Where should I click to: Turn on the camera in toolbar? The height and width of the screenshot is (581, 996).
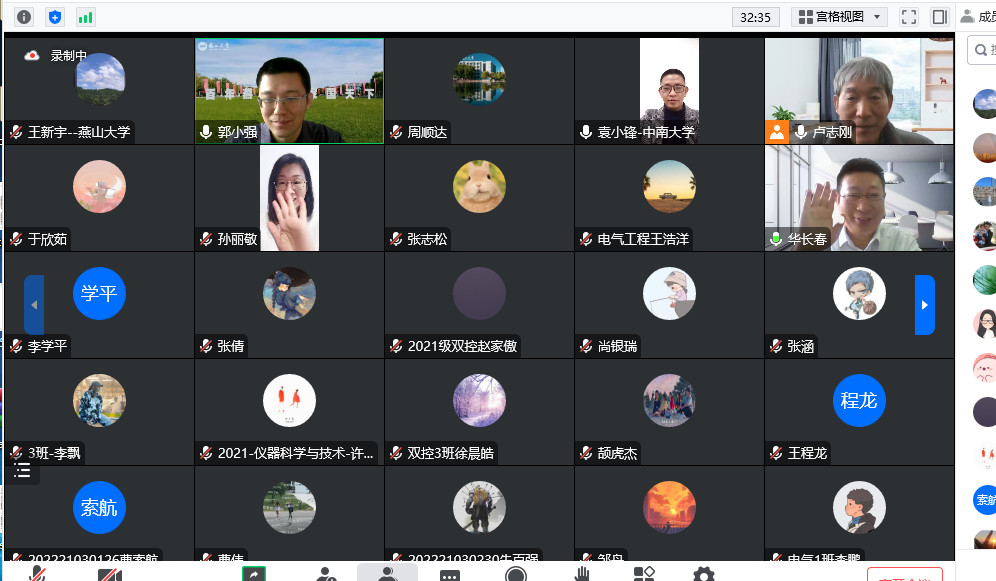click(x=110, y=575)
